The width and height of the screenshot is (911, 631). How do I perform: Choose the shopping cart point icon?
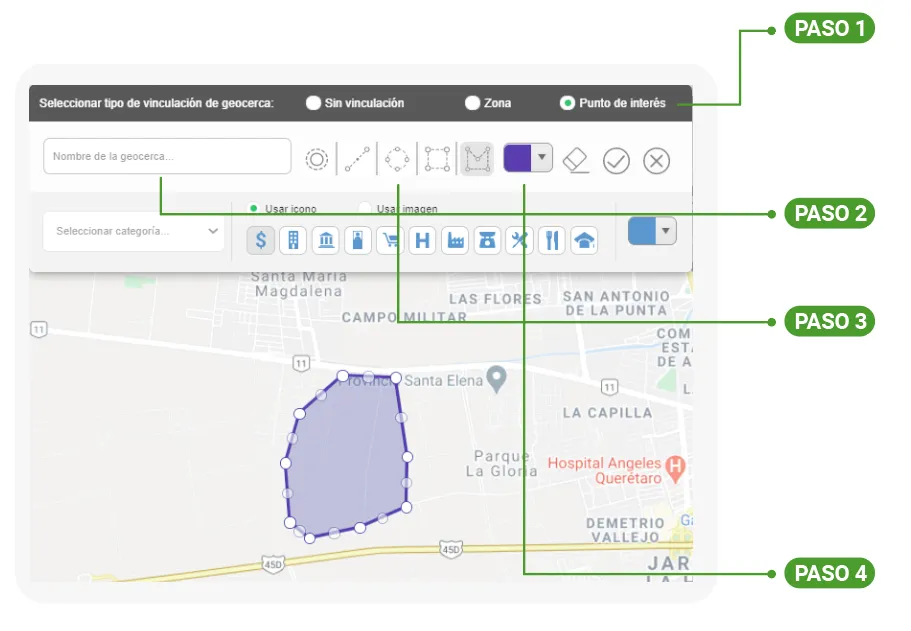point(390,240)
